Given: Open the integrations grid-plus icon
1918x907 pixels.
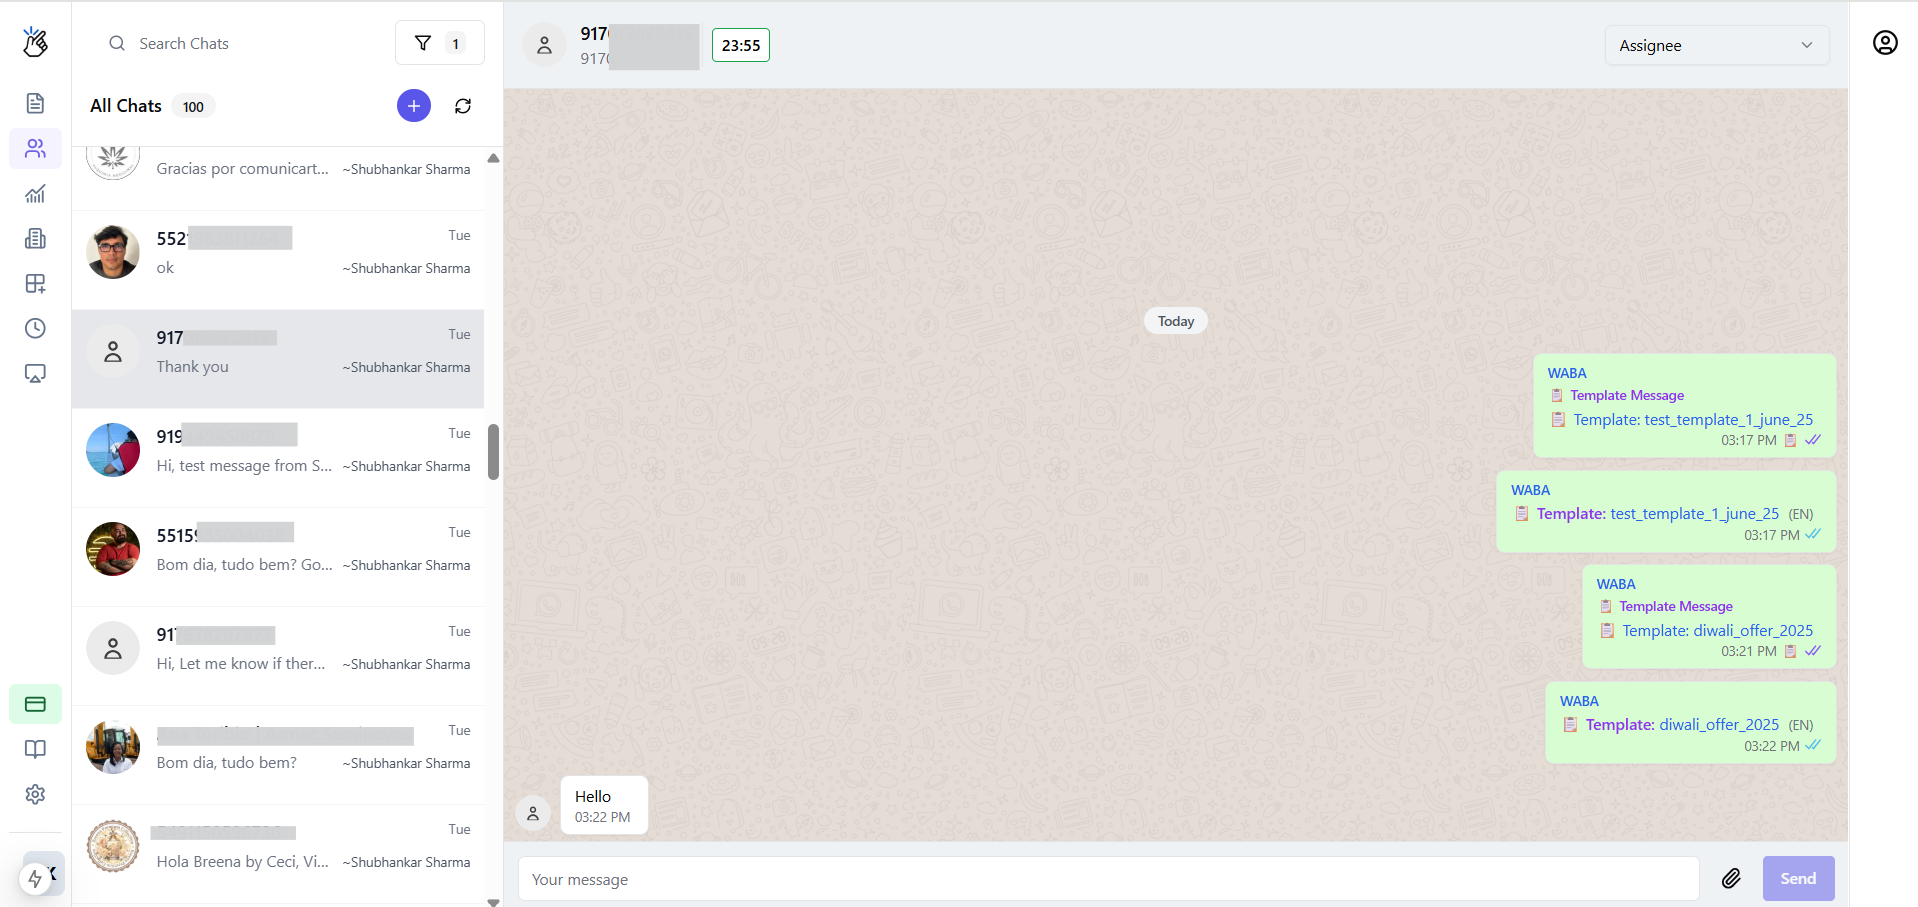Looking at the screenshot, I should [35, 283].
